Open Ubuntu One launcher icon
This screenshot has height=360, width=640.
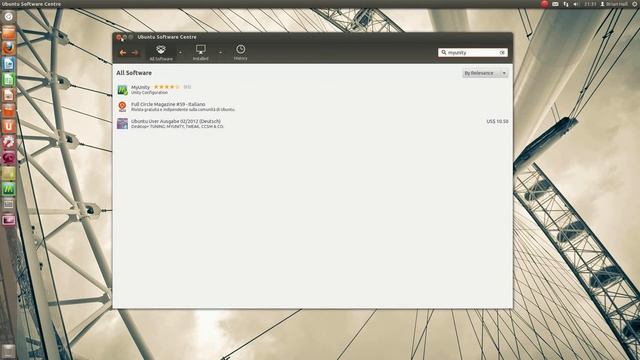[9, 126]
